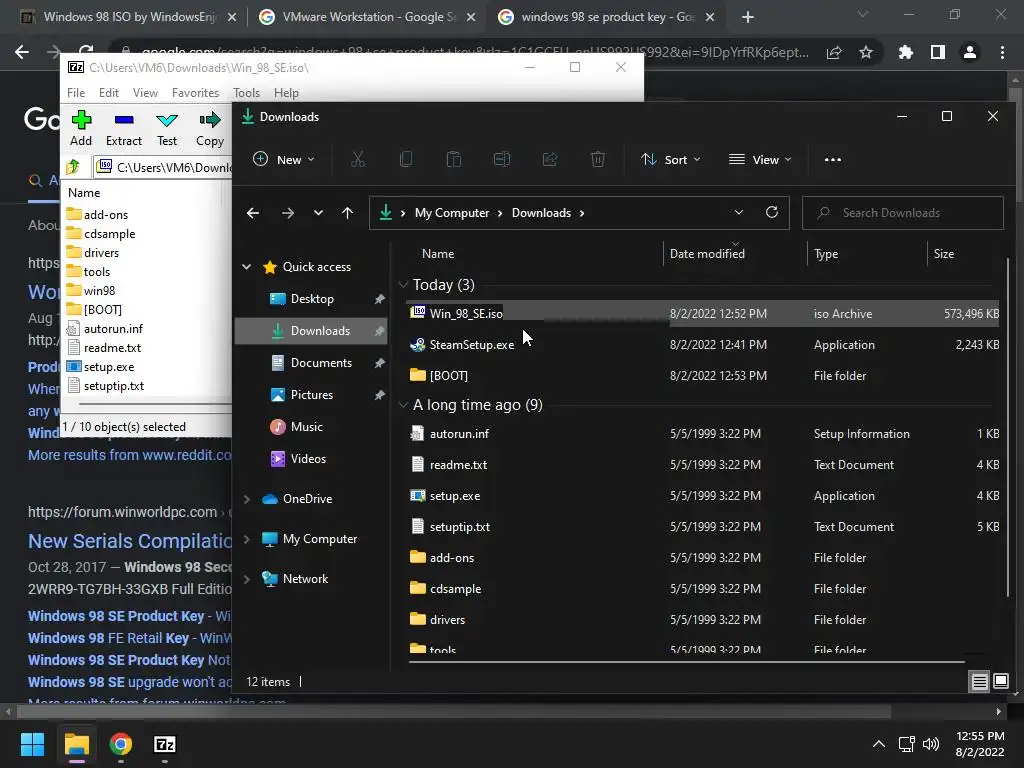Click the 7-Zip Add button
The height and width of the screenshot is (768, 1024).
pyautogui.click(x=81, y=129)
